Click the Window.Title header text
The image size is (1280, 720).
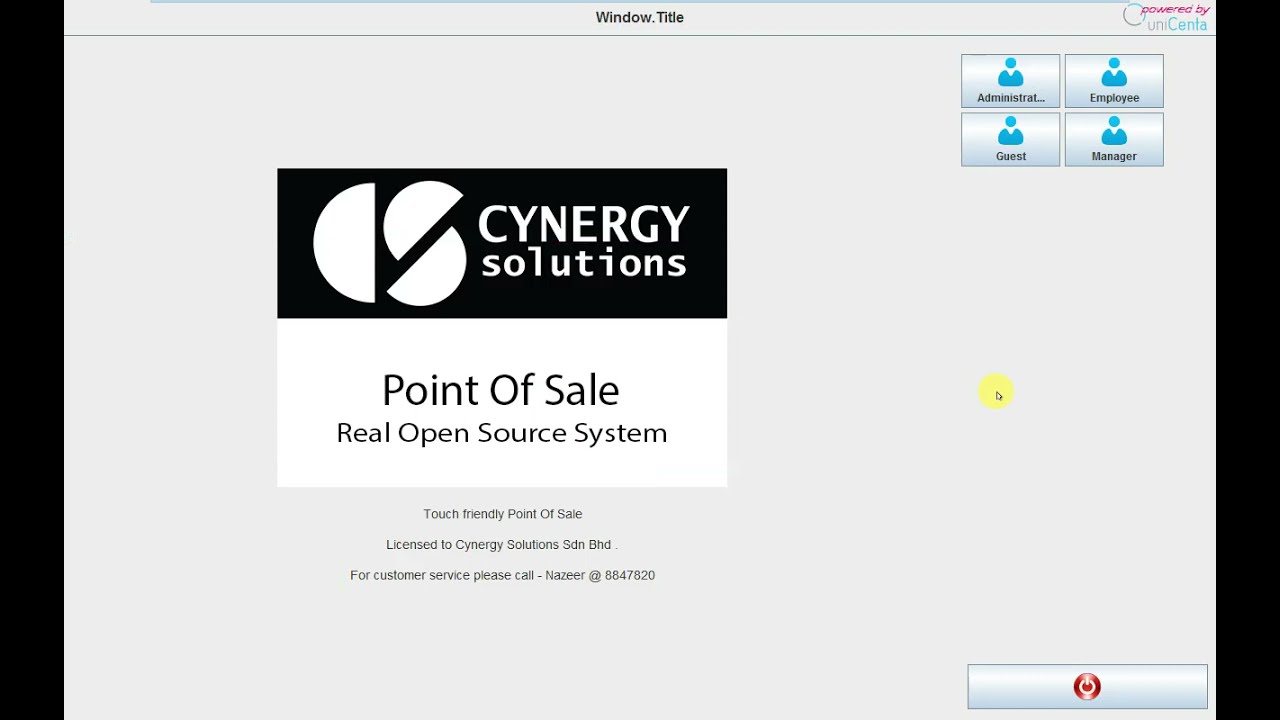(640, 17)
